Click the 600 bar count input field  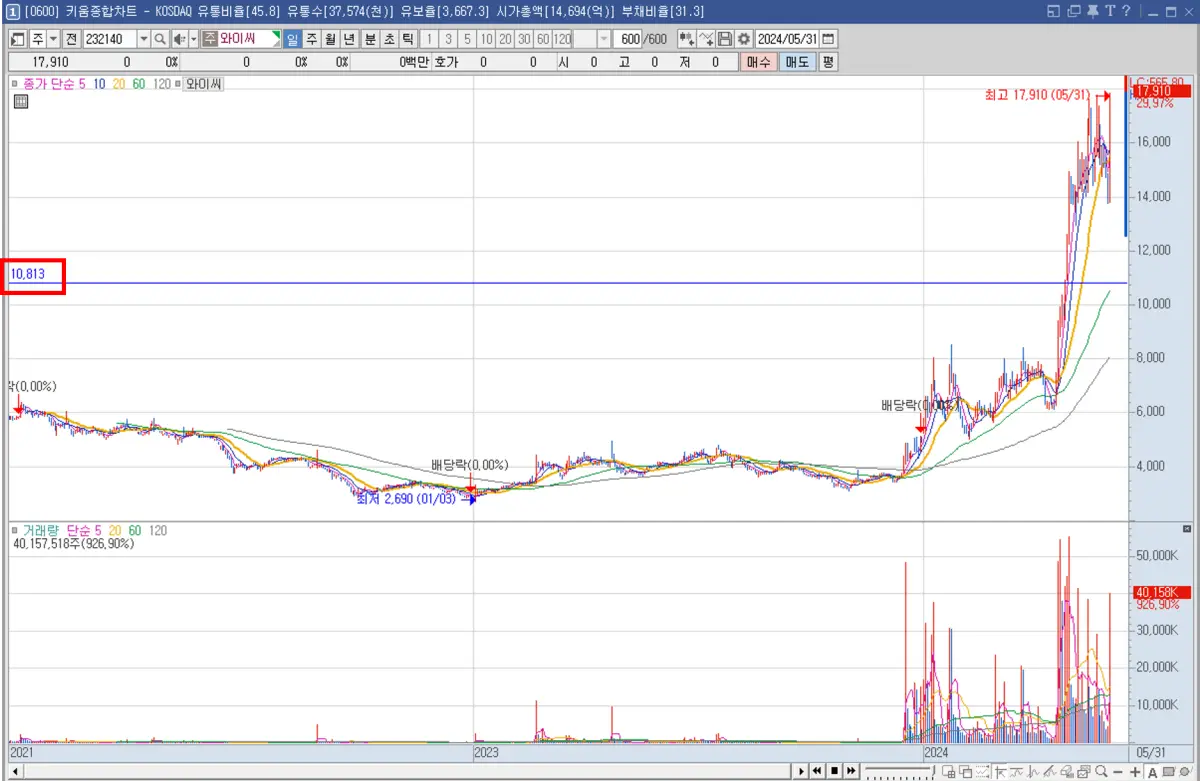(x=627, y=39)
